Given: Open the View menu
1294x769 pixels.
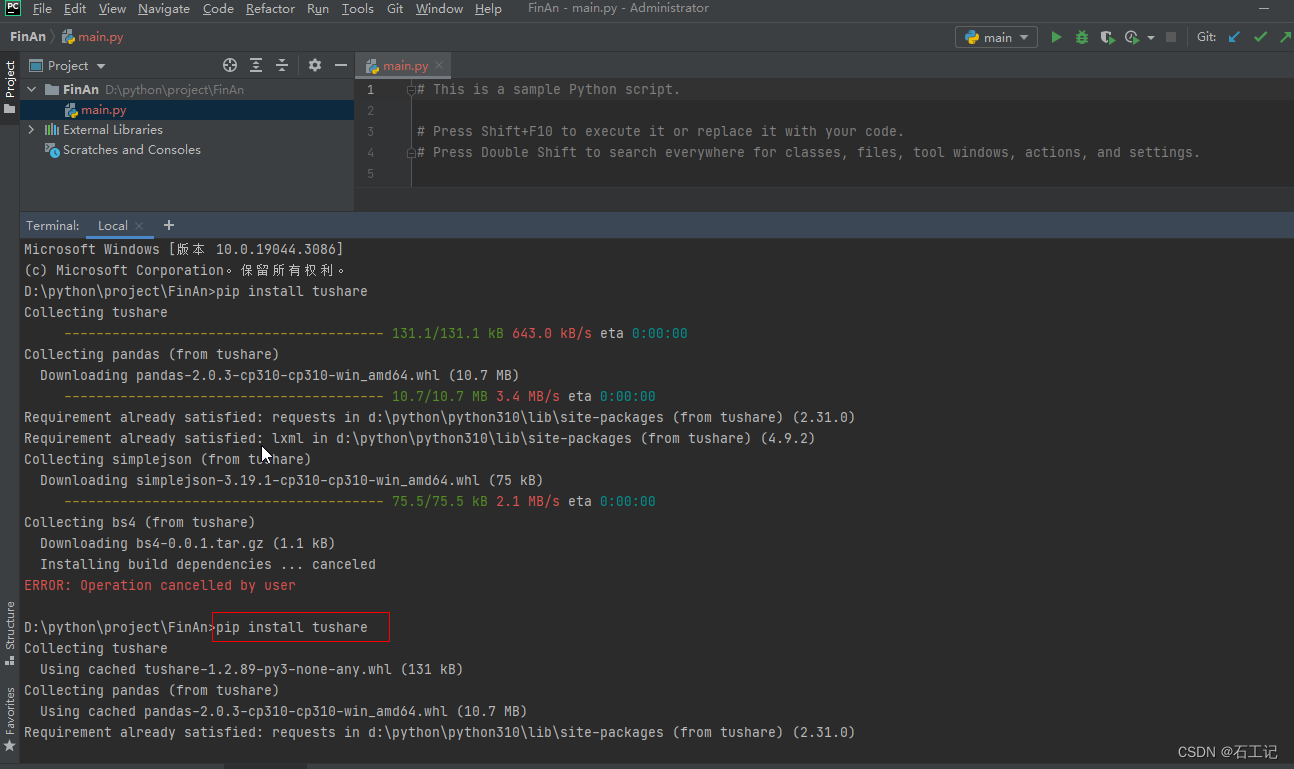Looking at the screenshot, I should pyautogui.click(x=112, y=9).
